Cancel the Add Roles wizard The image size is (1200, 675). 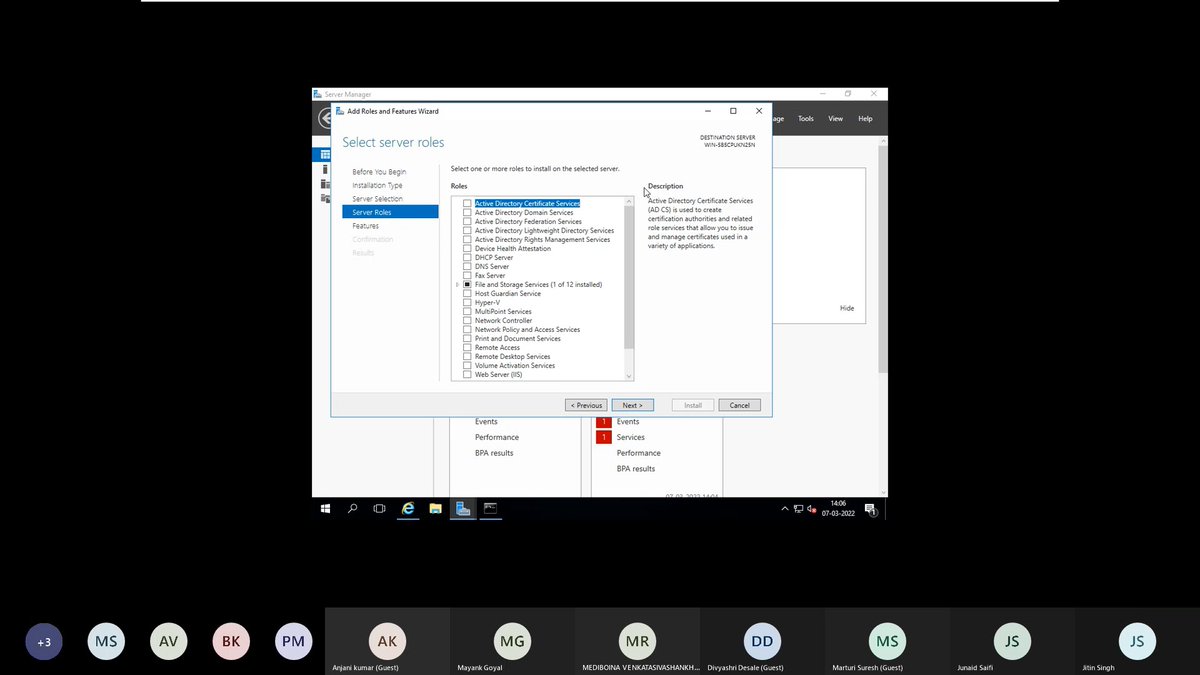click(x=740, y=405)
